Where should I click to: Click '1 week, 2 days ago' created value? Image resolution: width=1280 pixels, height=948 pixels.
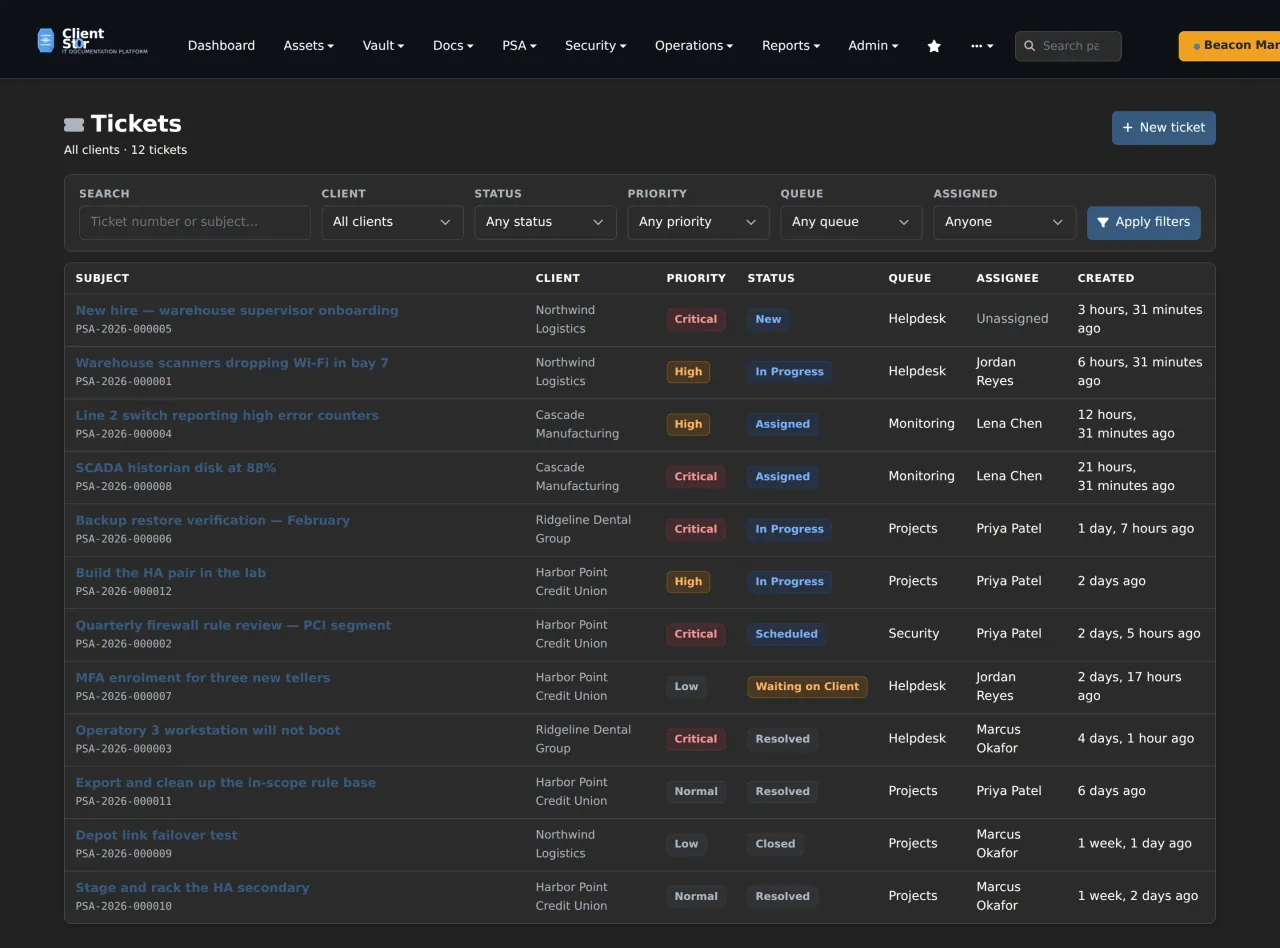coord(1138,896)
